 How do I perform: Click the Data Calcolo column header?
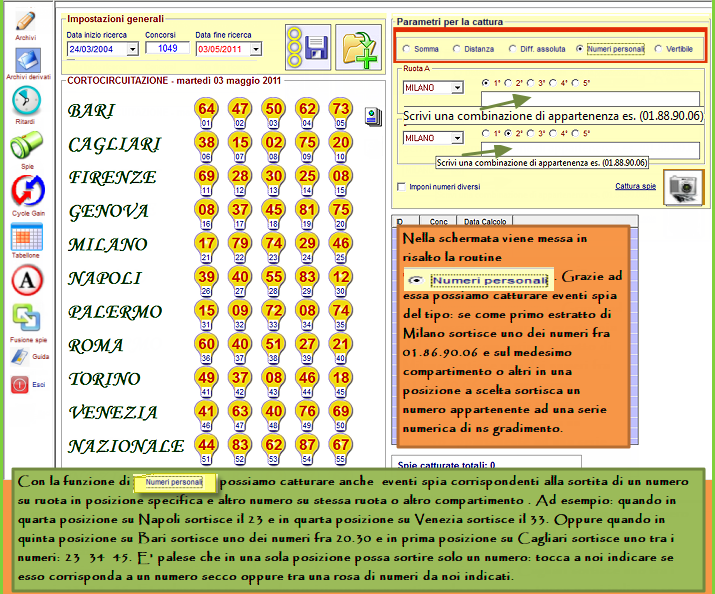pyautogui.click(x=485, y=221)
